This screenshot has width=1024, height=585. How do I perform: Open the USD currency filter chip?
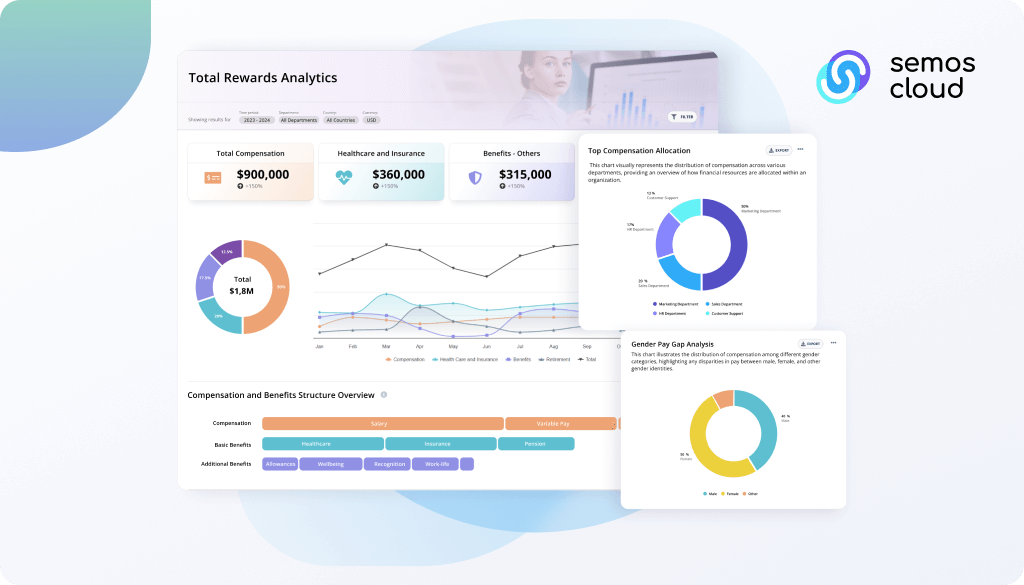(371, 120)
